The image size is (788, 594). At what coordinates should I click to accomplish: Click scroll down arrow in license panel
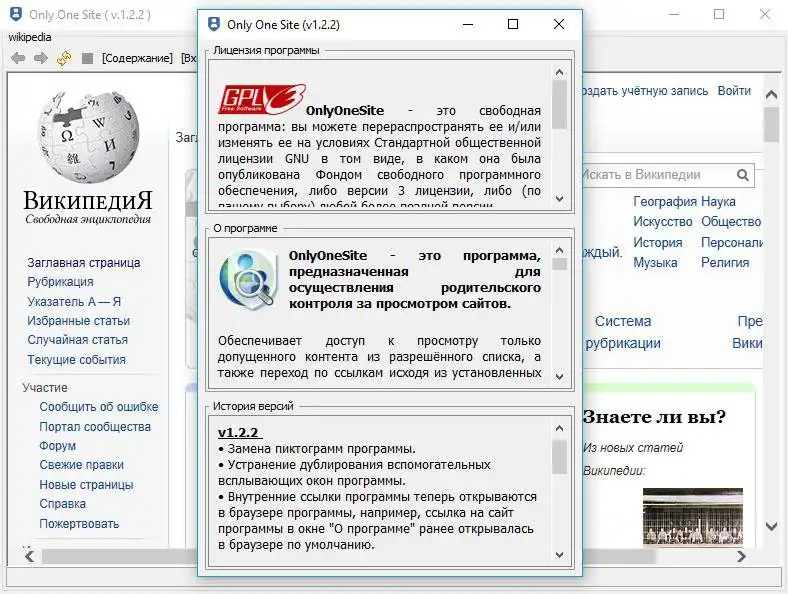click(559, 199)
